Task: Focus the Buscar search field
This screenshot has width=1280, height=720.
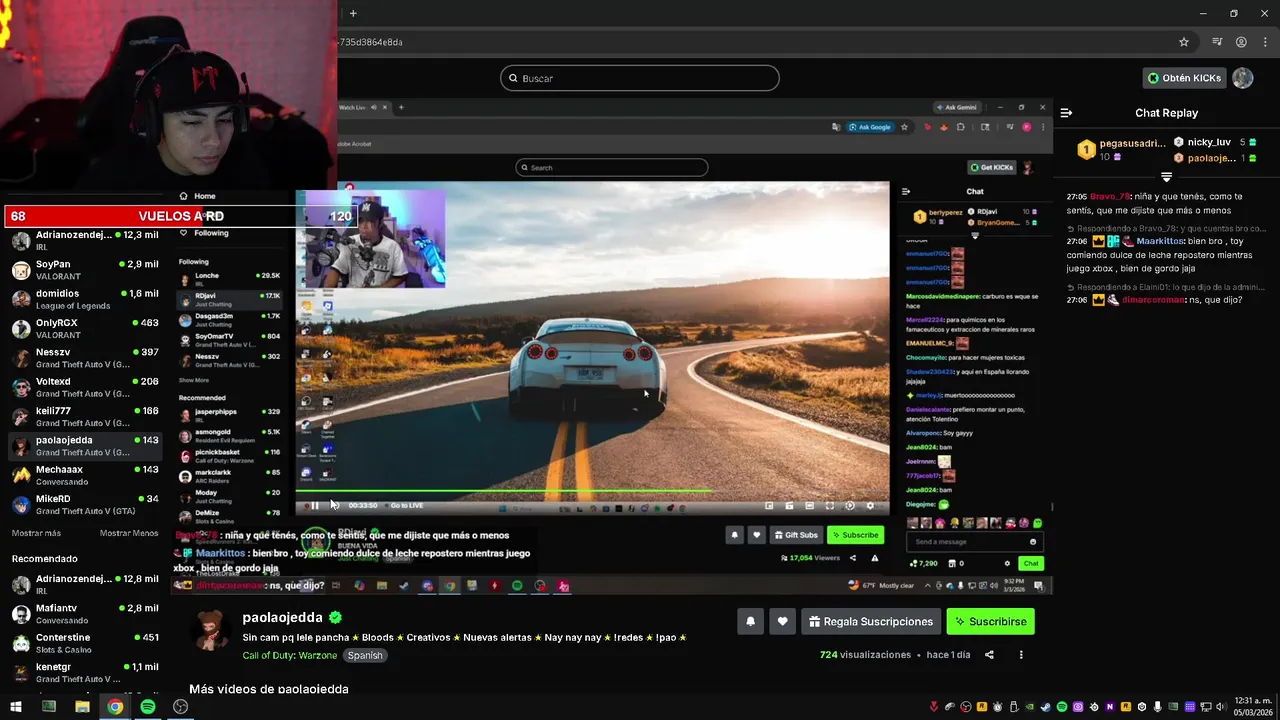Action: coord(640,78)
